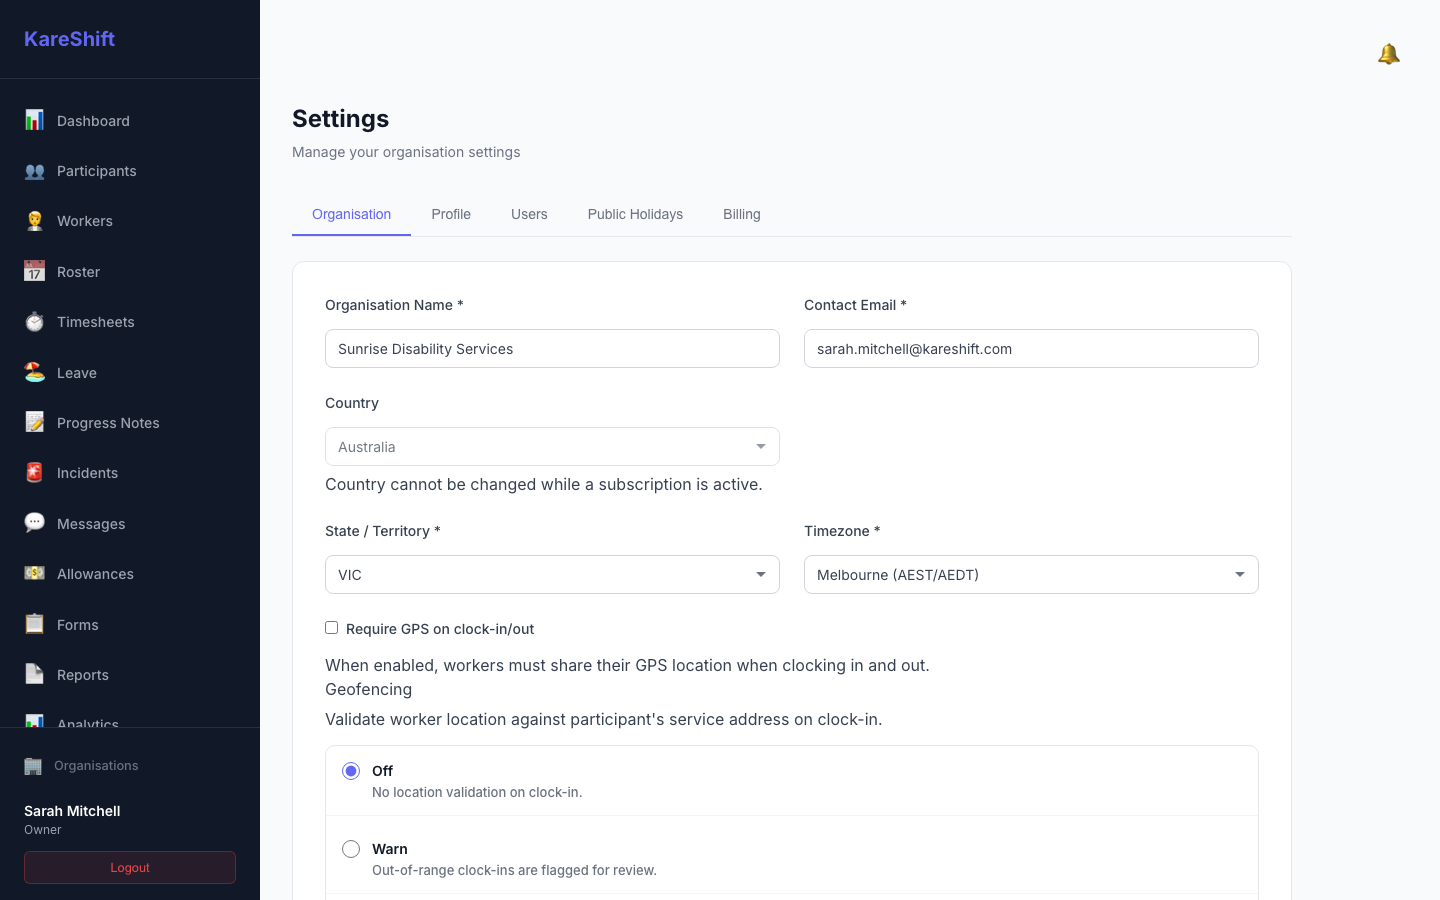This screenshot has height=900, width=1440.
Task: Open the Leave section
Action: 130,372
